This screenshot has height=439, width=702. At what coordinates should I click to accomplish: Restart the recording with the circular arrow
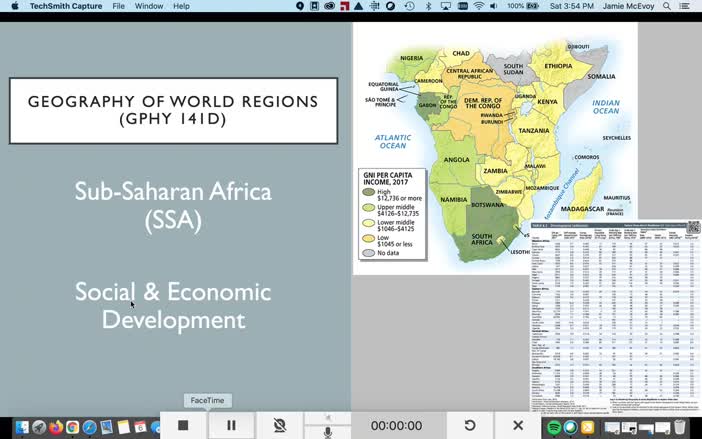tap(470, 426)
